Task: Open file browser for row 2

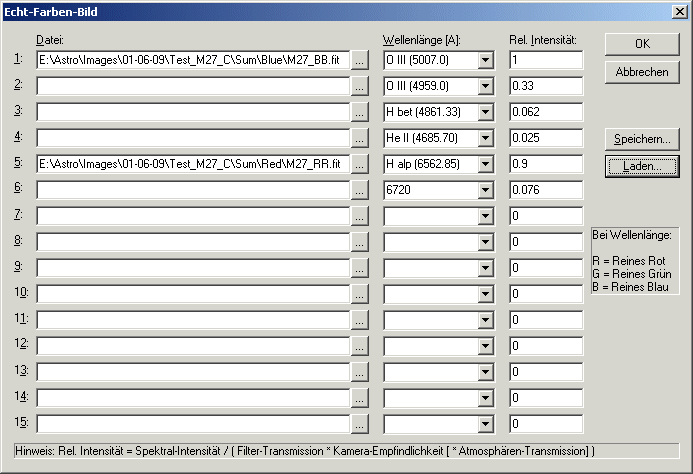Action: pos(360,86)
